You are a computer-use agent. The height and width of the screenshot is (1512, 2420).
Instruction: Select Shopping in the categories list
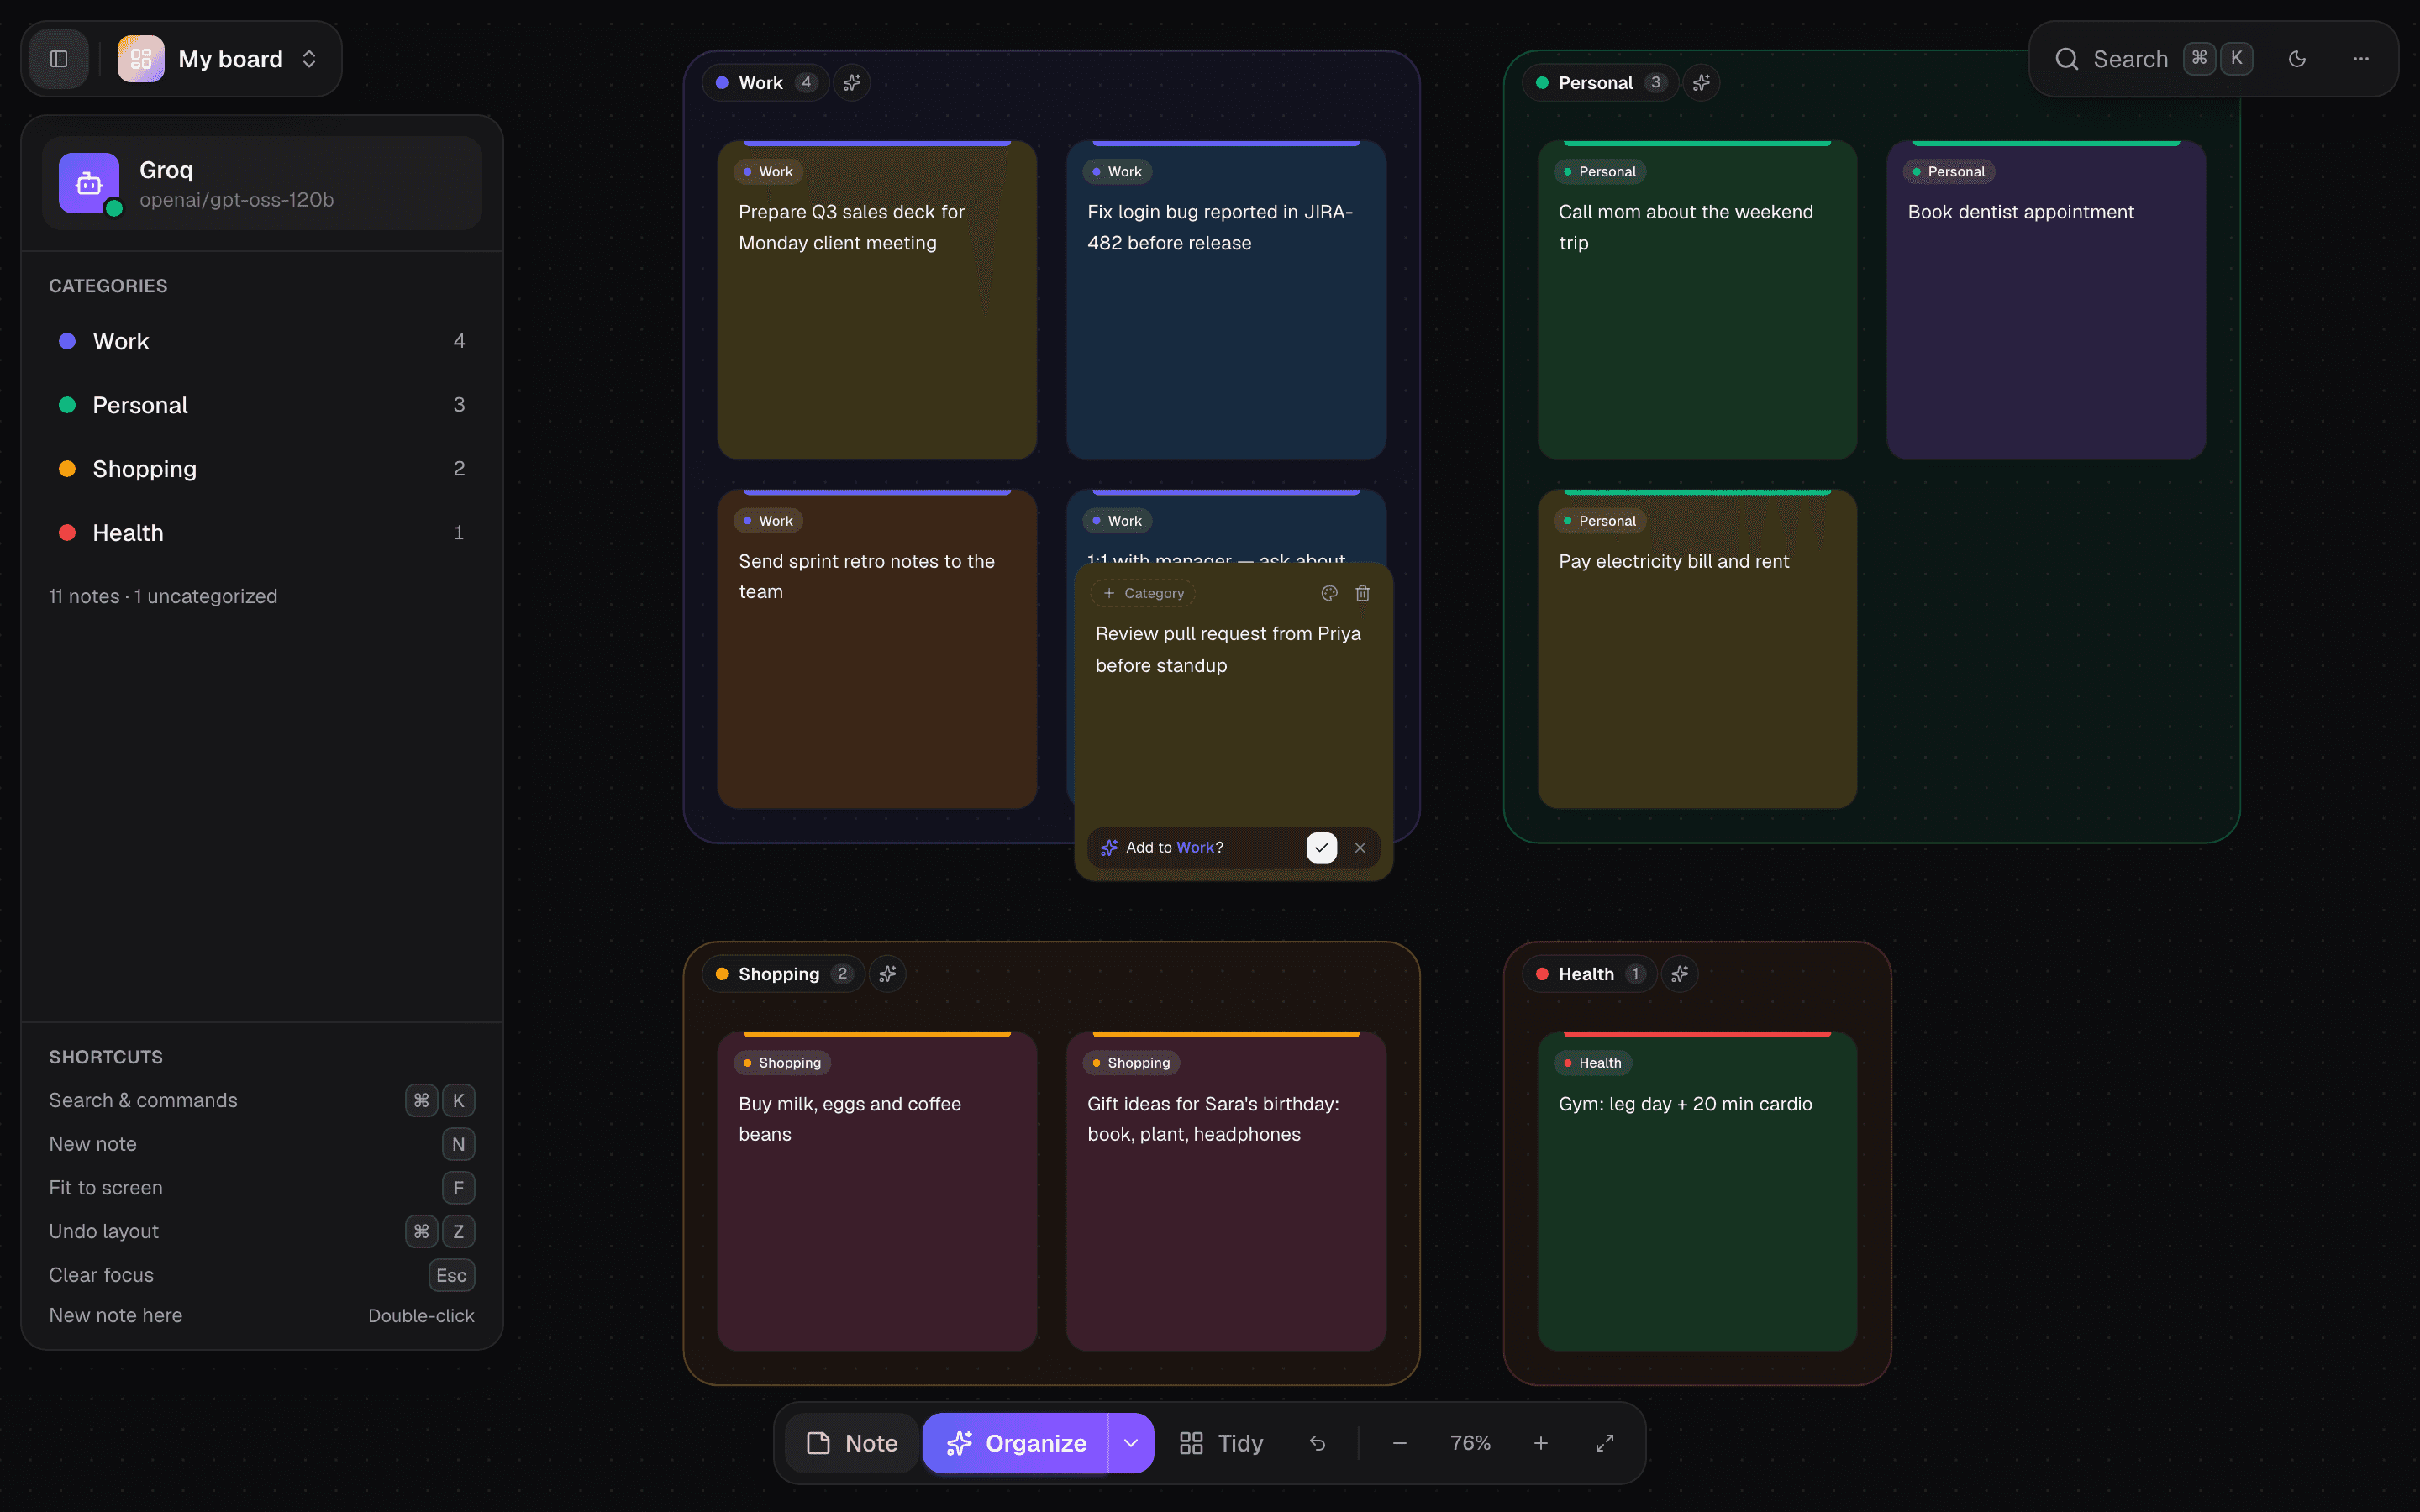tap(262, 469)
